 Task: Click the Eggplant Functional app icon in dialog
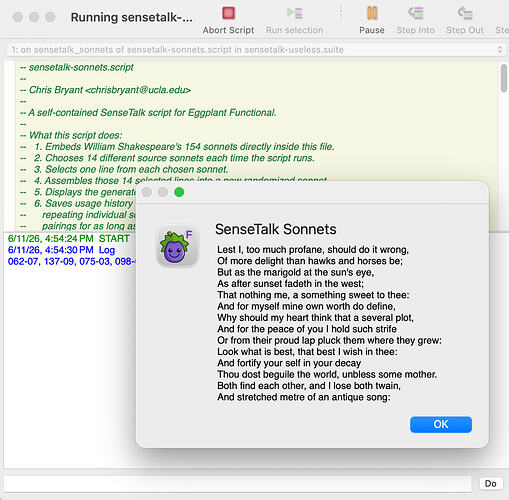(177, 246)
